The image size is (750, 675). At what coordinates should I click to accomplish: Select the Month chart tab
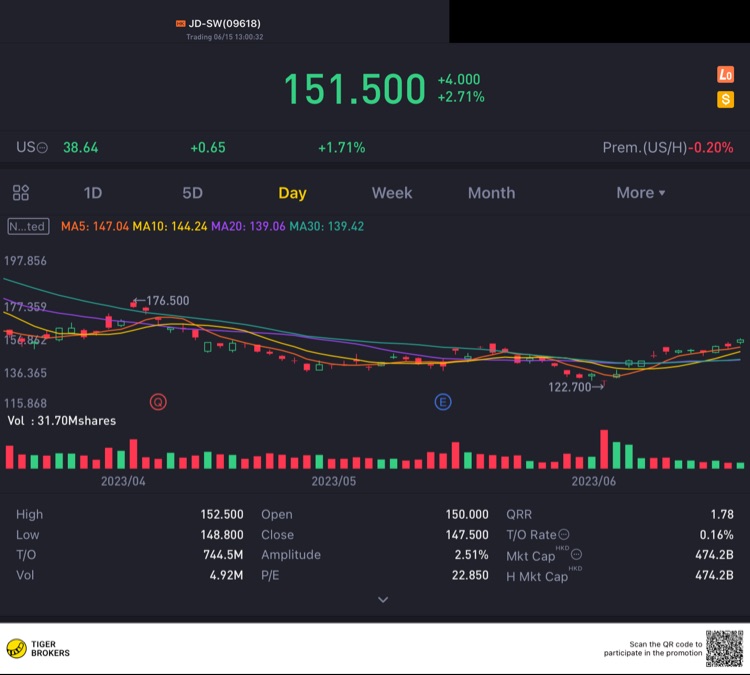click(491, 193)
